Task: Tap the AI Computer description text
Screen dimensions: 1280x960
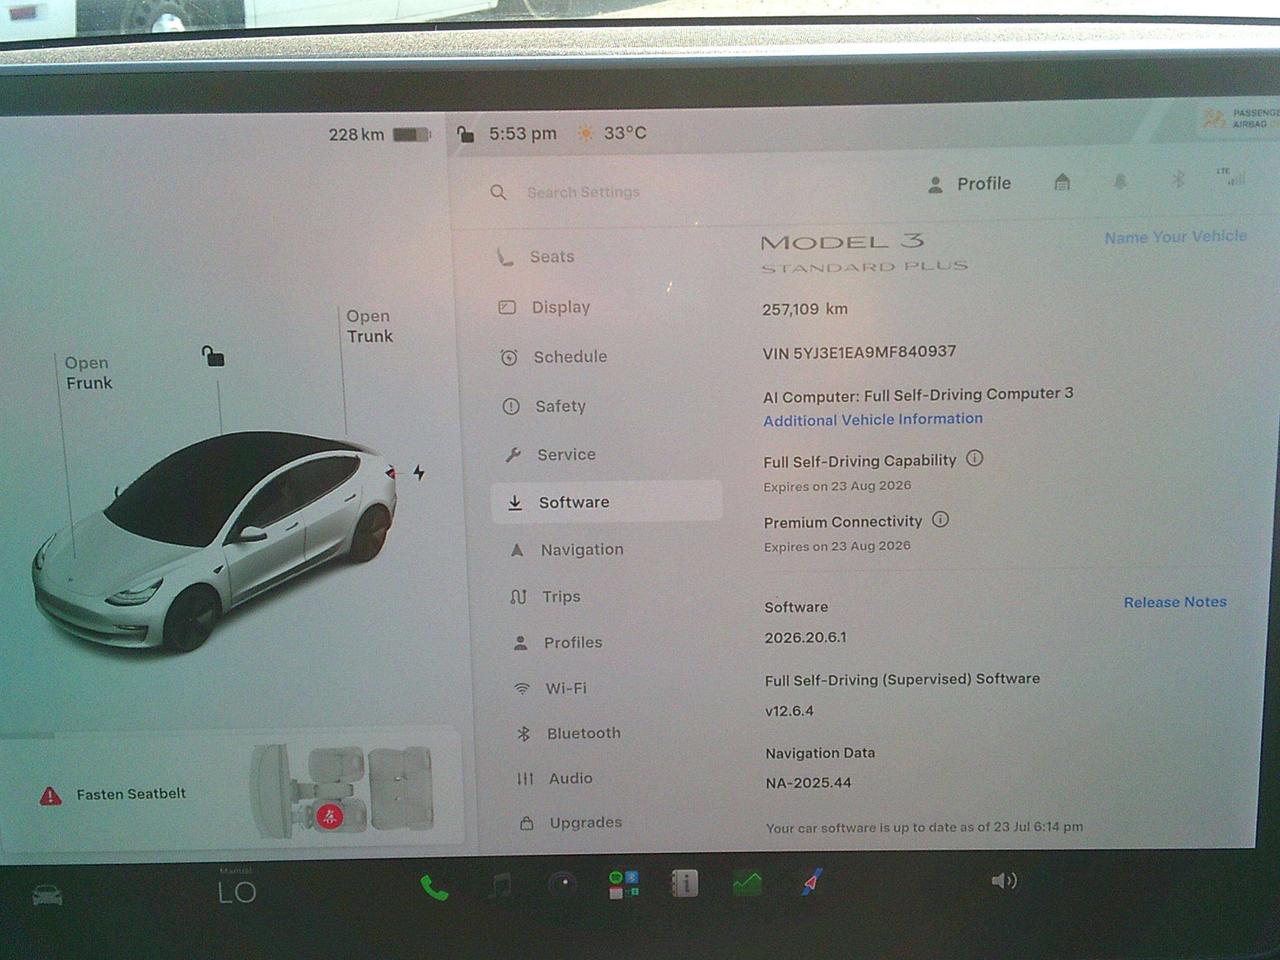Action: coord(918,395)
